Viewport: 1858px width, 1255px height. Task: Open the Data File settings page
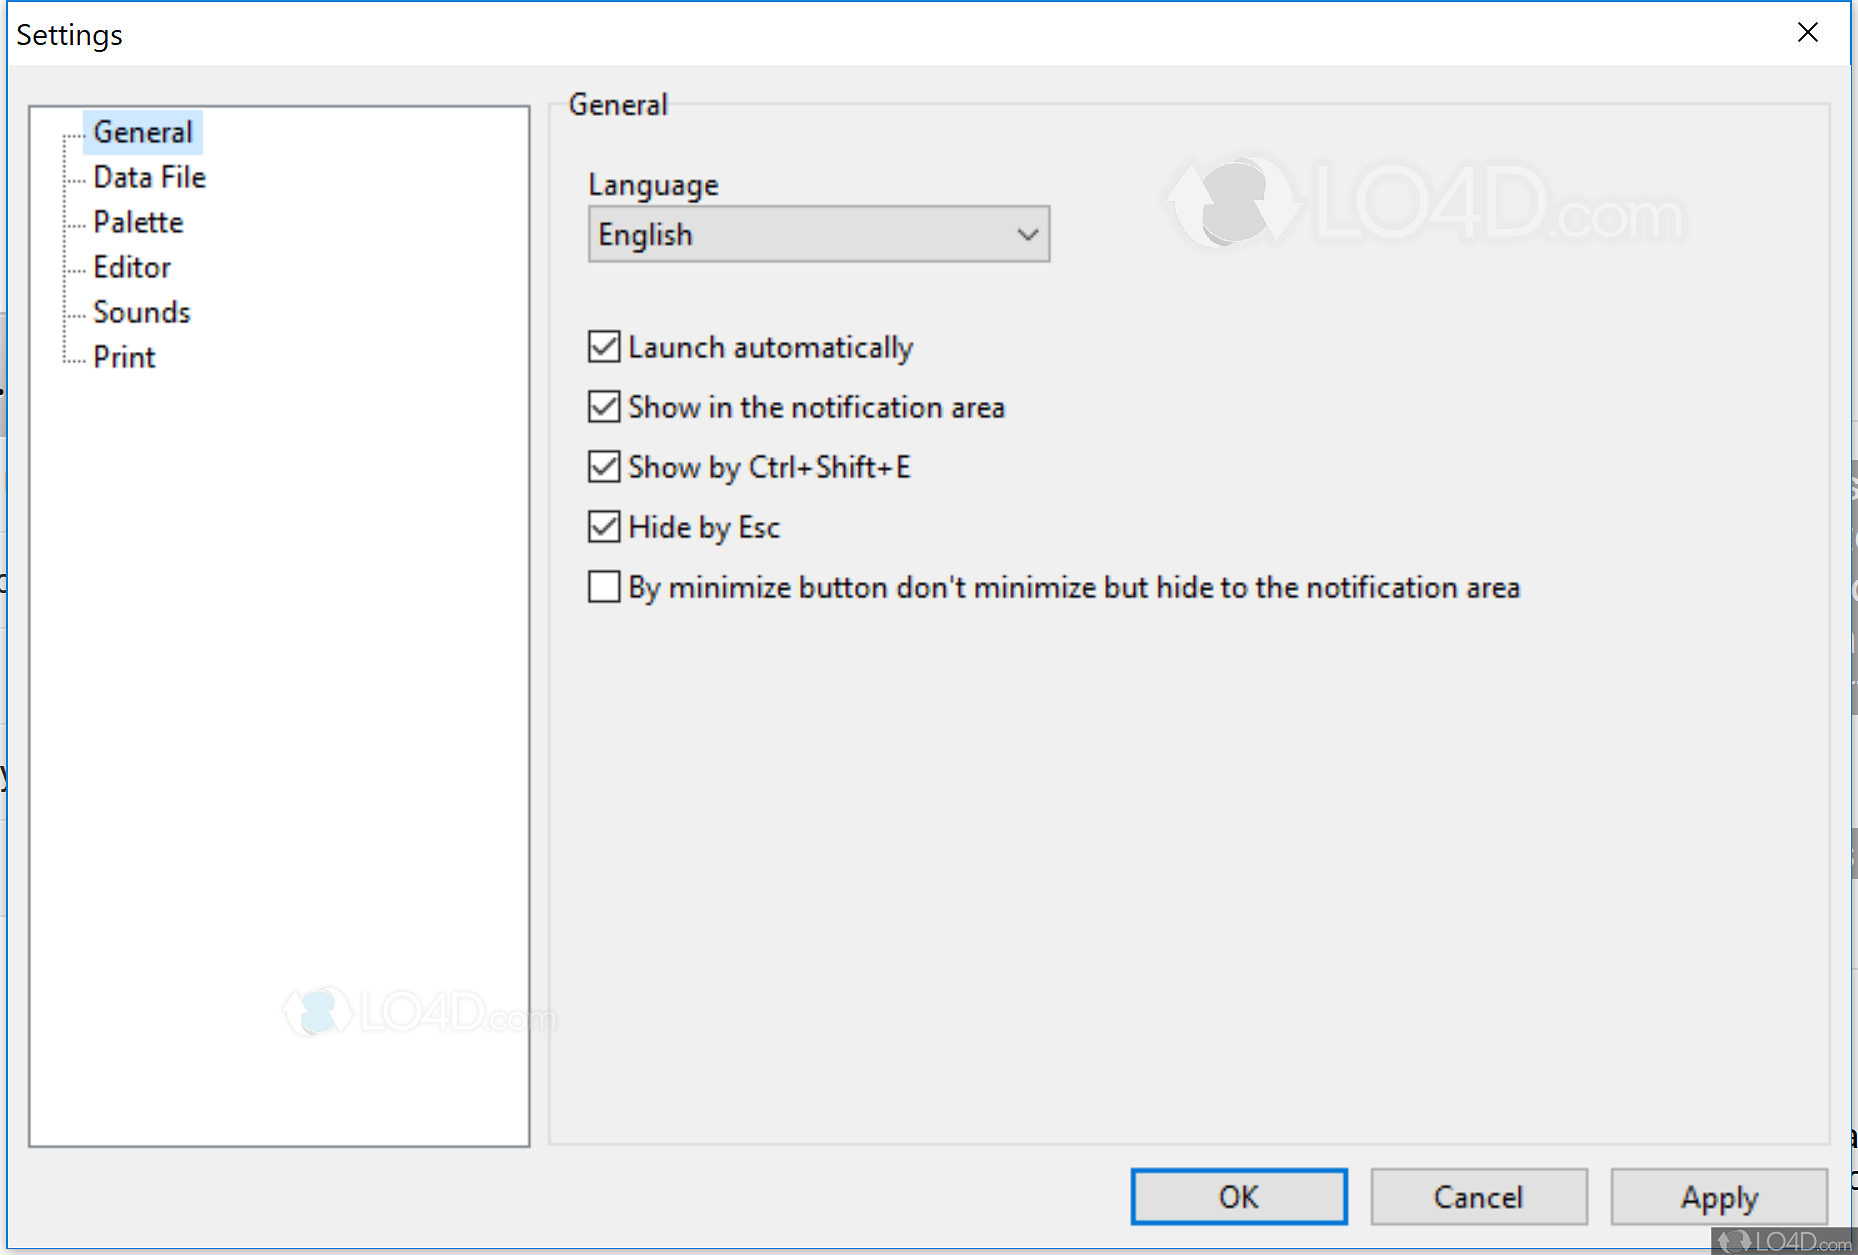(x=149, y=177)
